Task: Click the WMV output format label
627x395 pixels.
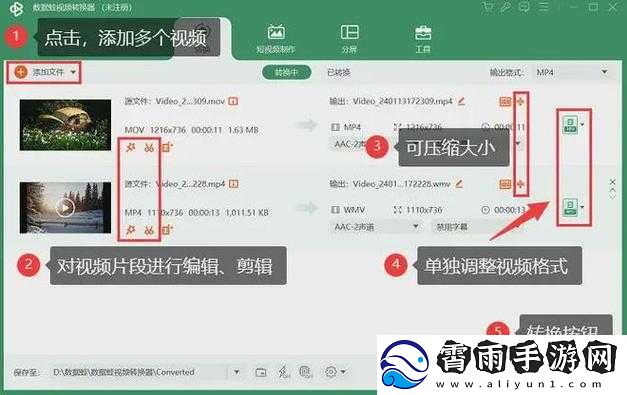Action: [354, 209]
